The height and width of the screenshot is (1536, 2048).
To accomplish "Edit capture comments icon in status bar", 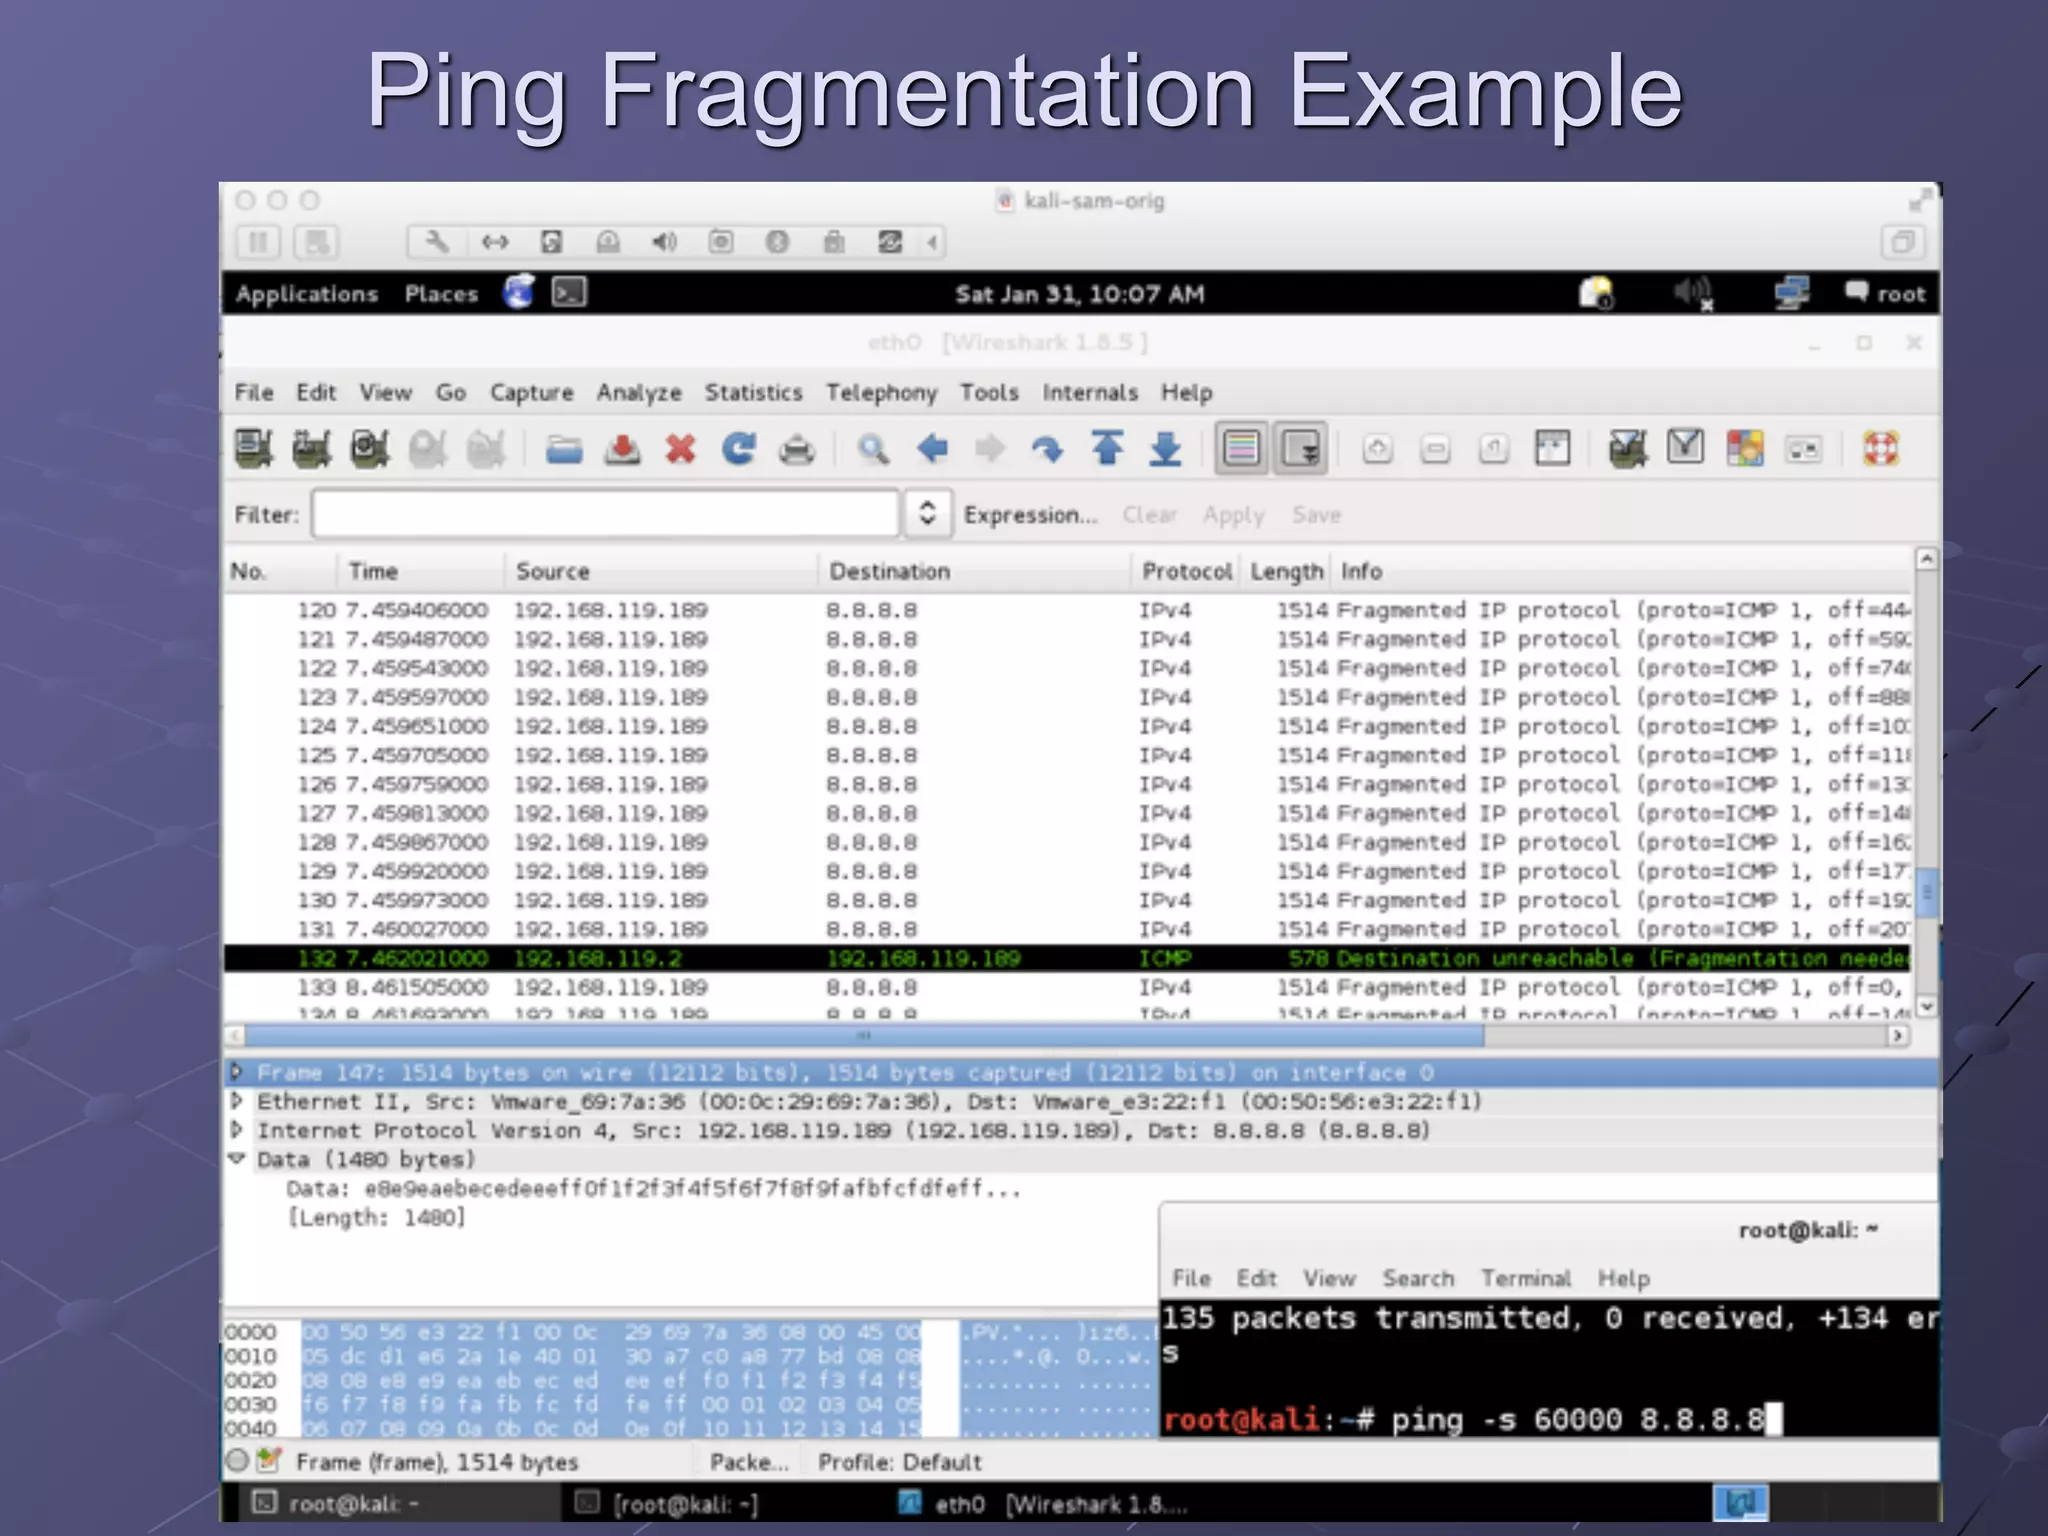I will pyautogui.click(x=268, y=1461).
